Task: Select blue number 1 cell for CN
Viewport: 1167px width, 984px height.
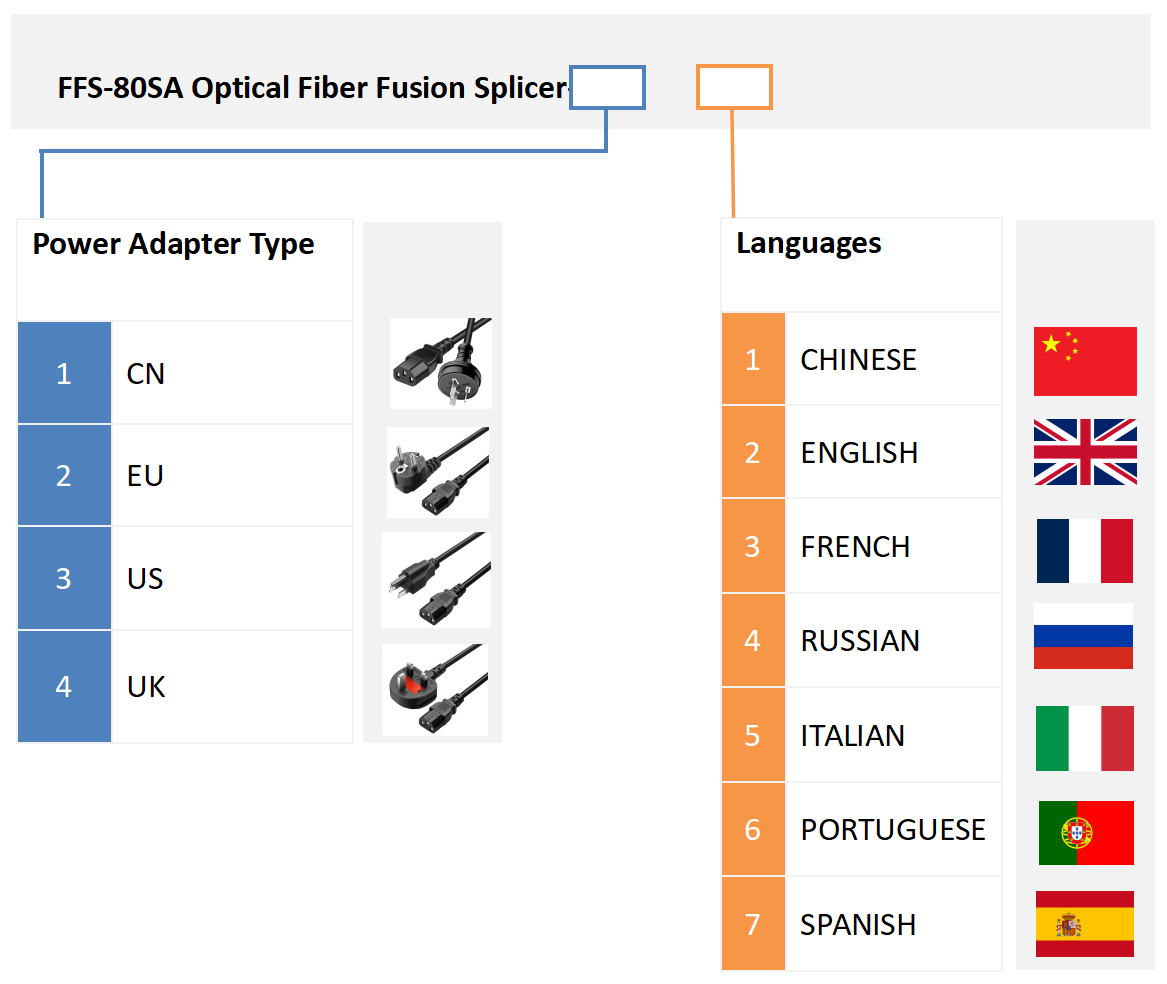Action: click(64, 373)
